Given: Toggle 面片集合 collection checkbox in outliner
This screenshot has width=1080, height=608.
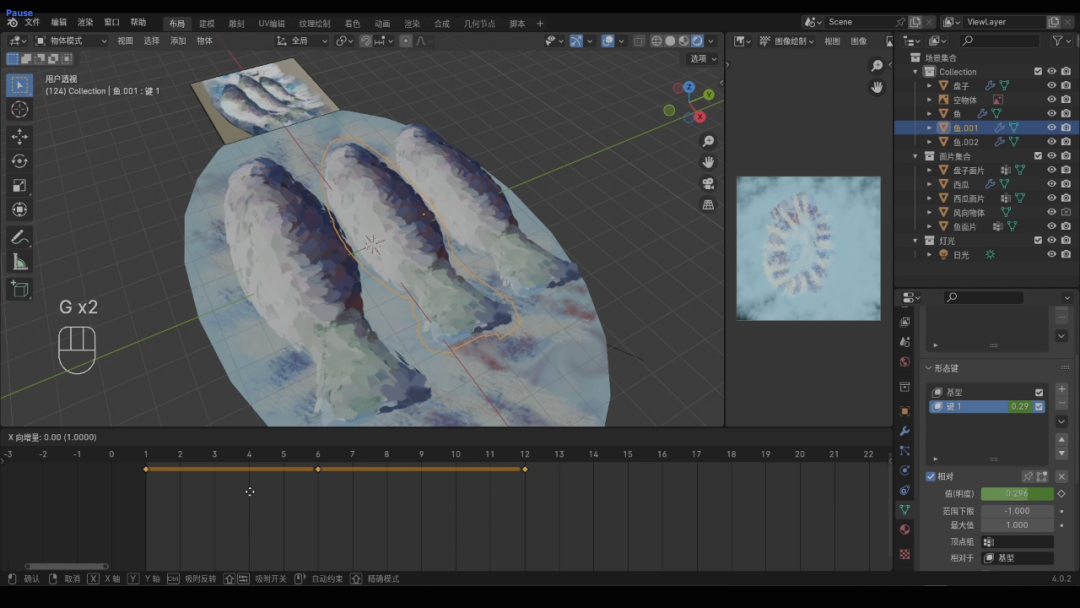Looking at the screenshot, I should click(x=1038, y=156).
